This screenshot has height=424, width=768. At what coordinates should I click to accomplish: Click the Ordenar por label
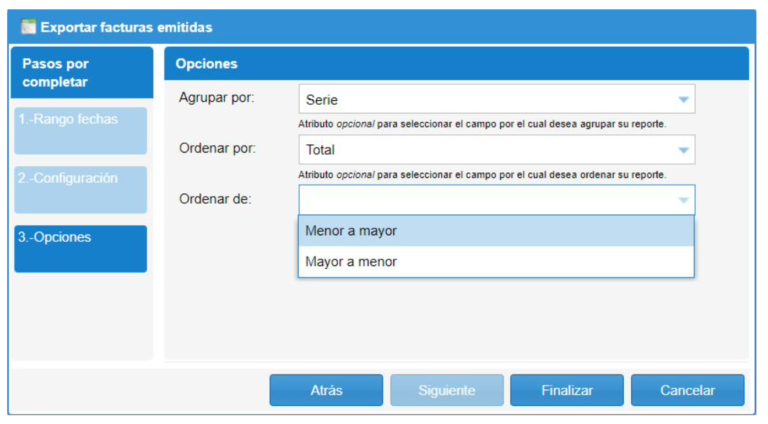[x=217, y=148]
